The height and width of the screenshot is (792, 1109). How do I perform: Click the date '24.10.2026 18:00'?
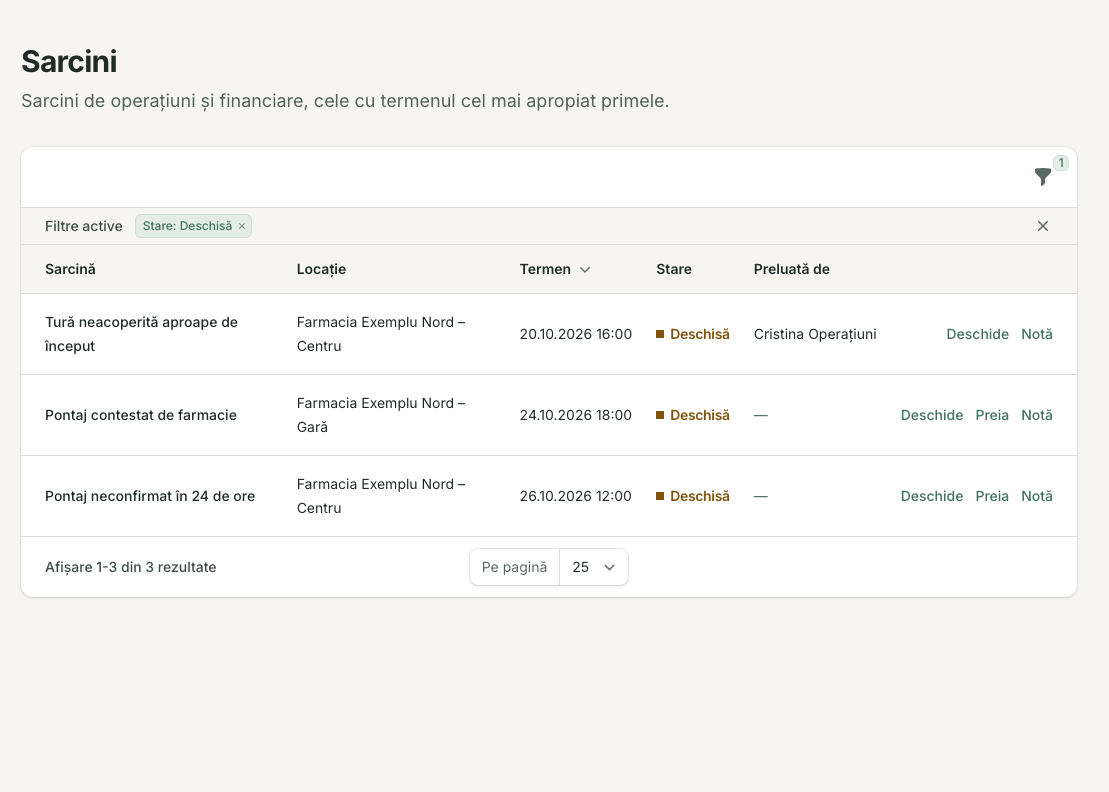[576, 415]
